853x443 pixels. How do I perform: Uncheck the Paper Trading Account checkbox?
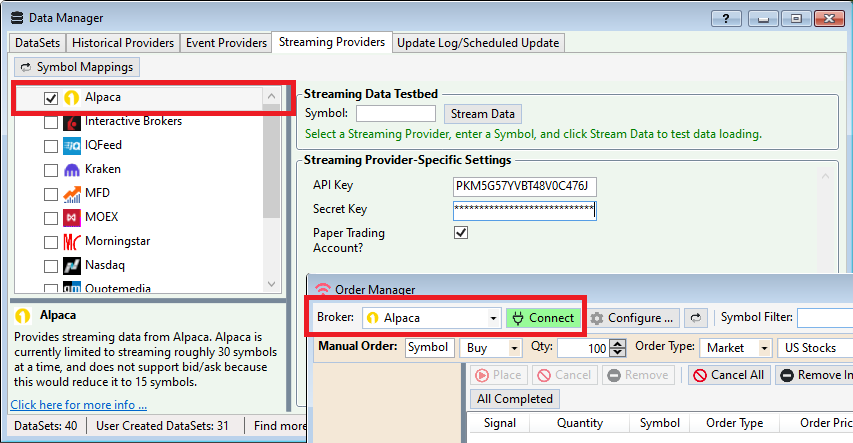click(461, 233)
